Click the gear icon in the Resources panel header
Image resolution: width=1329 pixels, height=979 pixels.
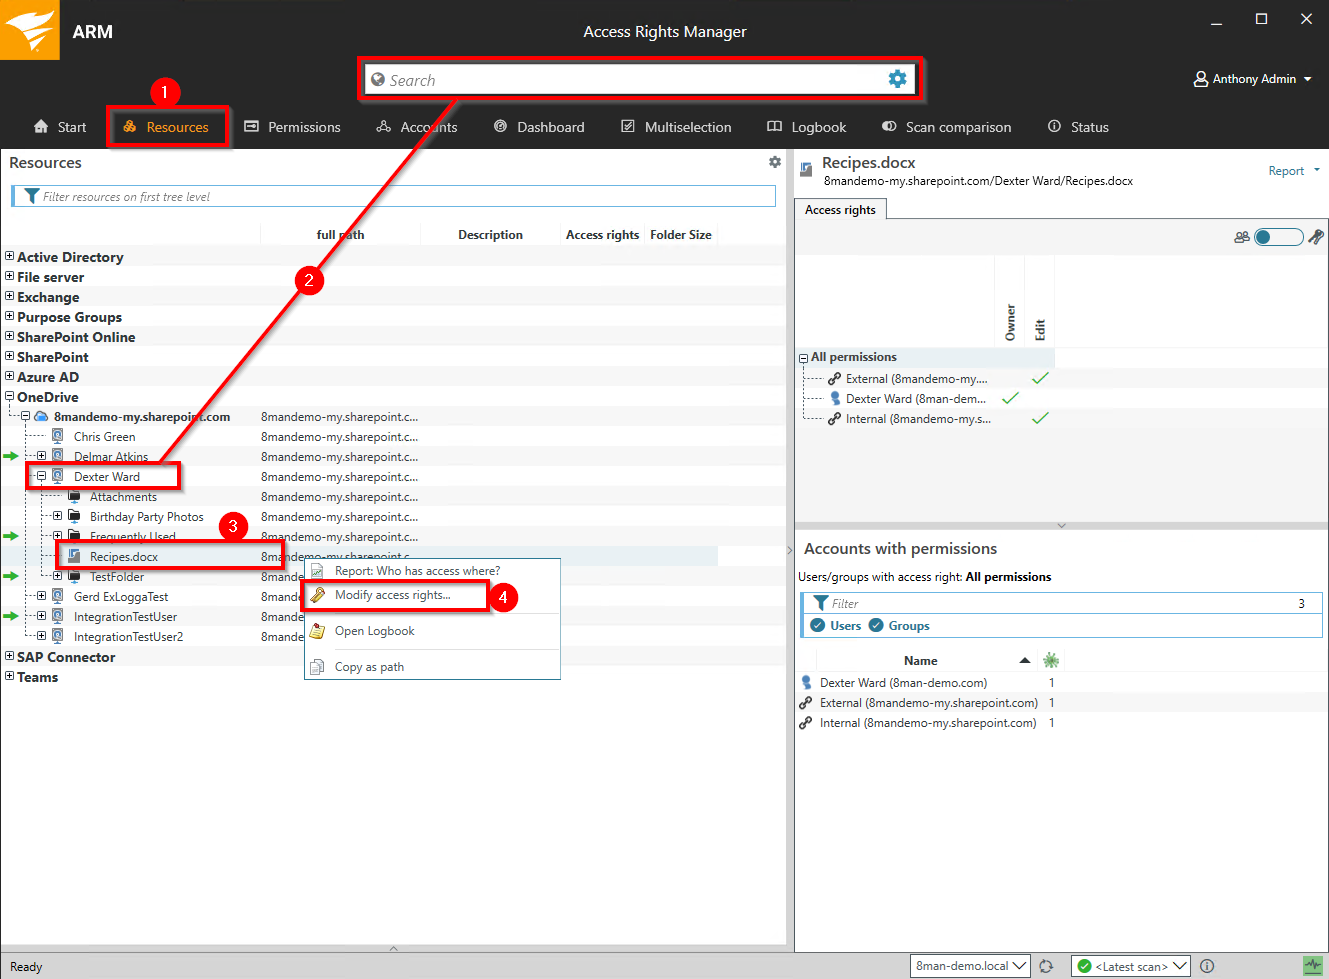(x=775, y=161)
